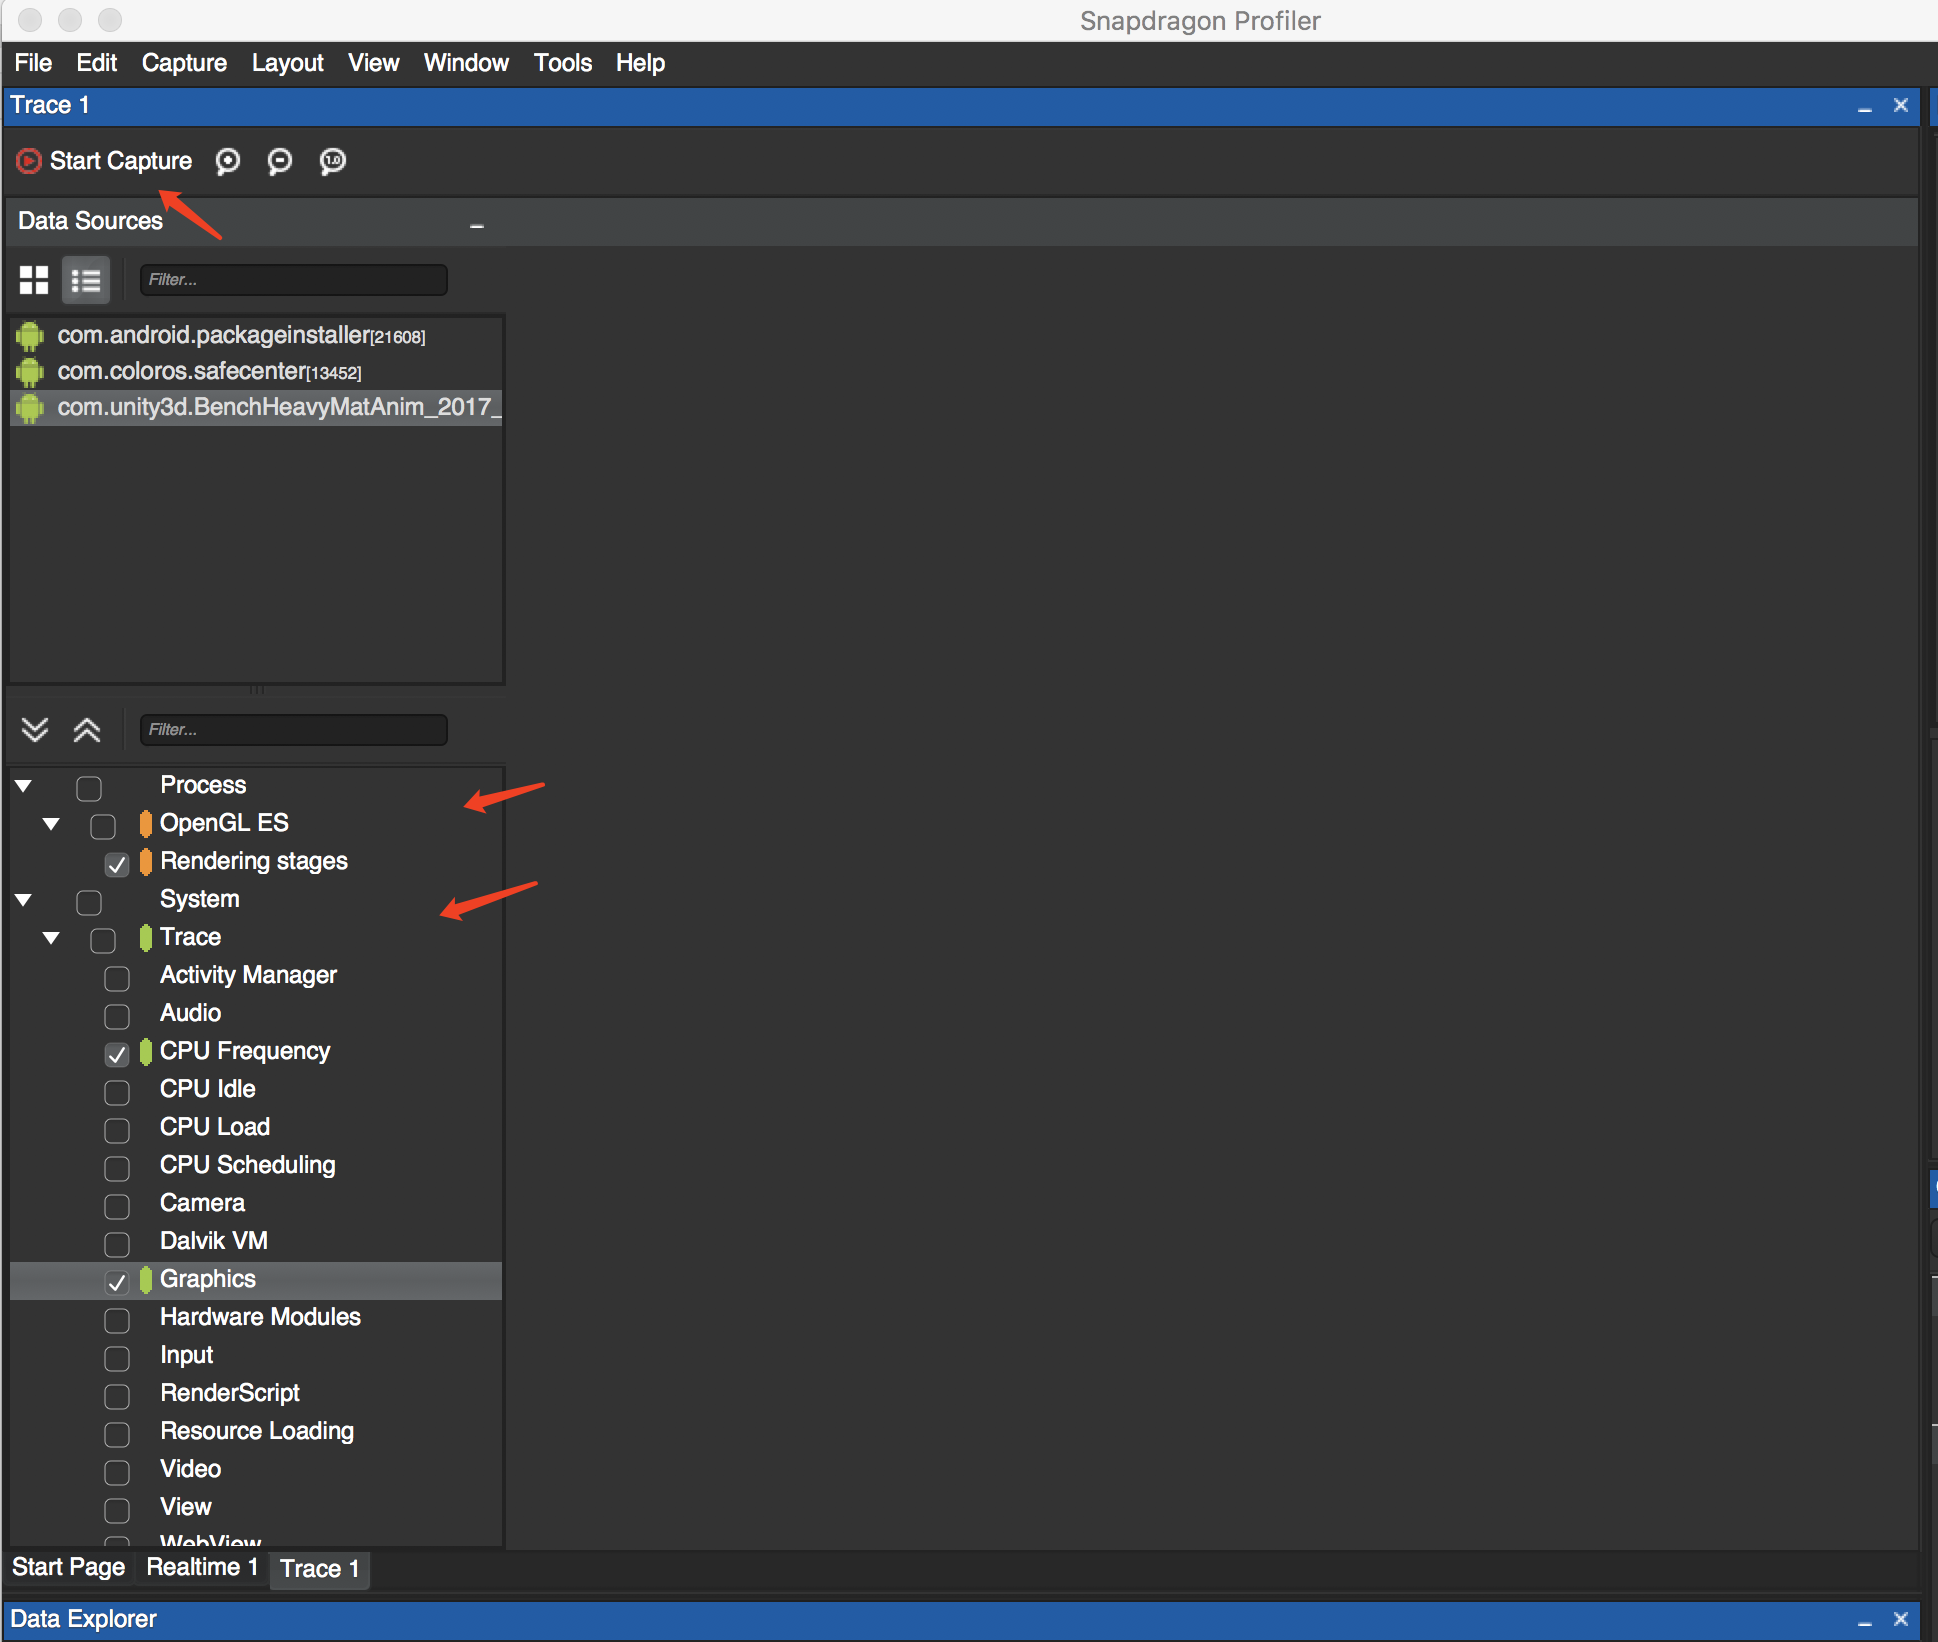Switch to the Realtime 1 tab
The width and height of the screenshot is (1938, 1642).
(202, 1567)
